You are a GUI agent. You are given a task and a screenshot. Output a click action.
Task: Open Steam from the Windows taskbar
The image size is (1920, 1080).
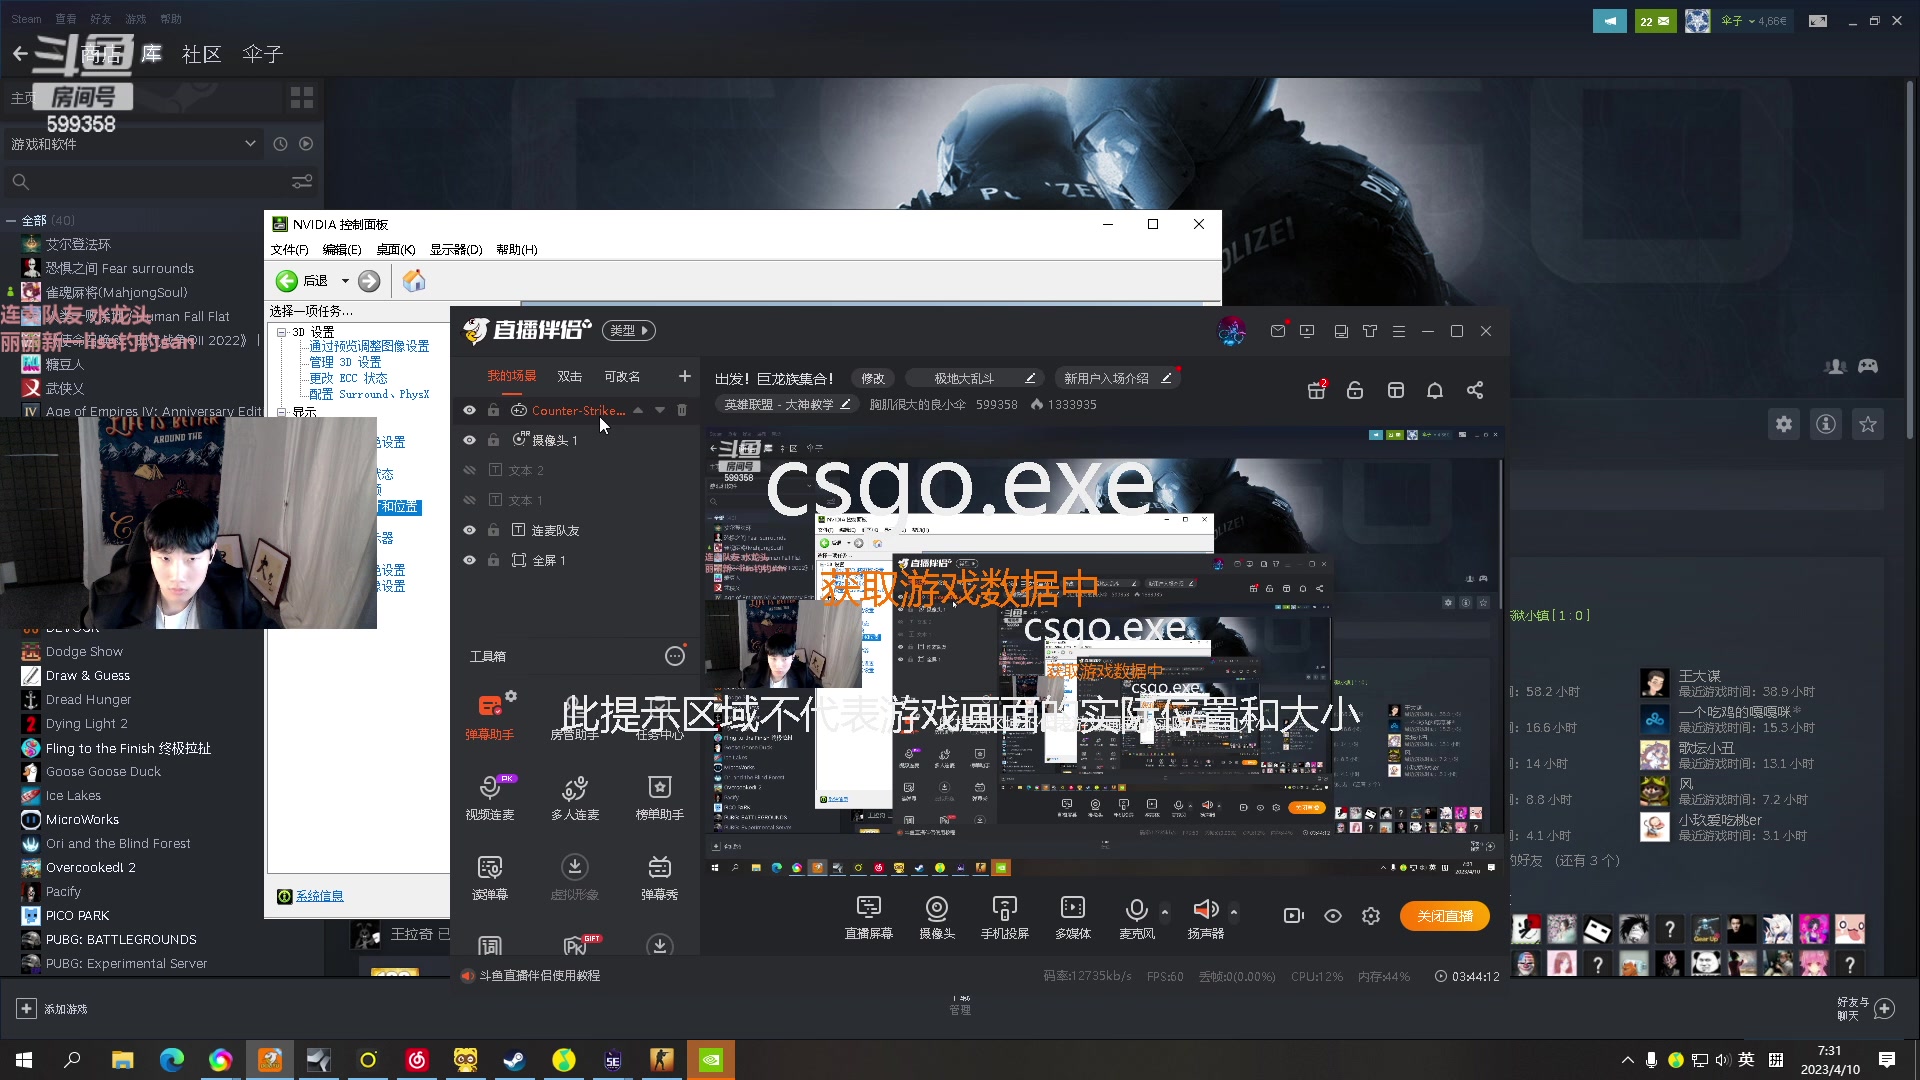[x=515, y=1060]
